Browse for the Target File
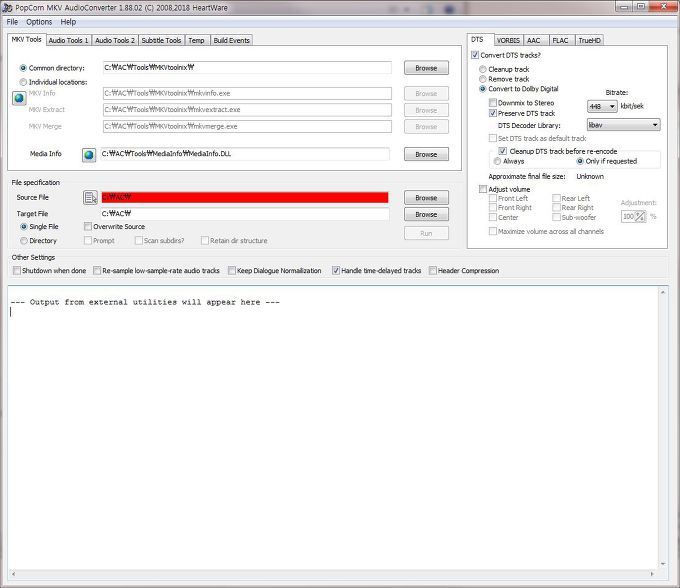 pyautogui.click(x=426, y=215)
